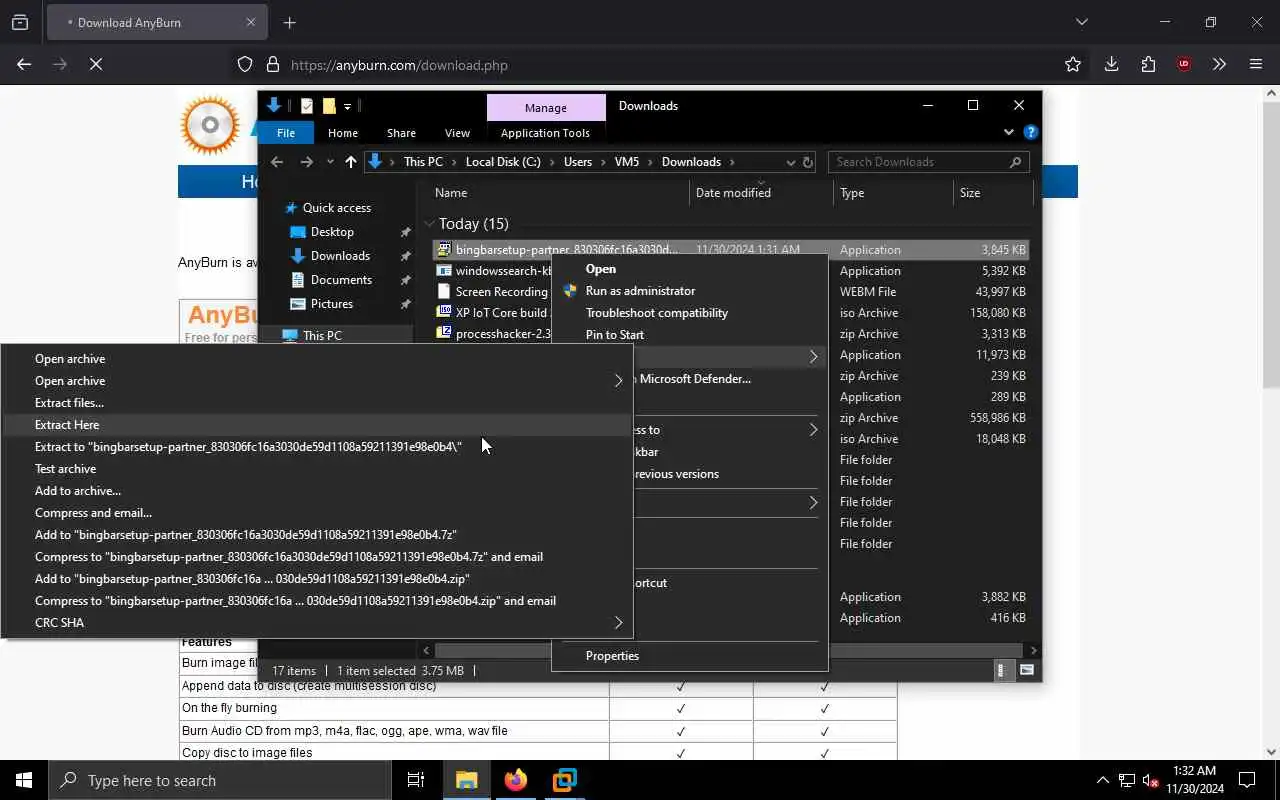1280x800 pixels.
Task: Close the Download AnyBurn tab
Action: click(x=251, y=22)
